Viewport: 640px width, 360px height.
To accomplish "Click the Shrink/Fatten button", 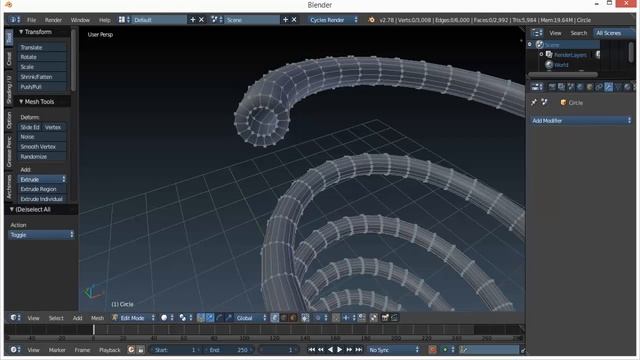I will click(42, 77).
